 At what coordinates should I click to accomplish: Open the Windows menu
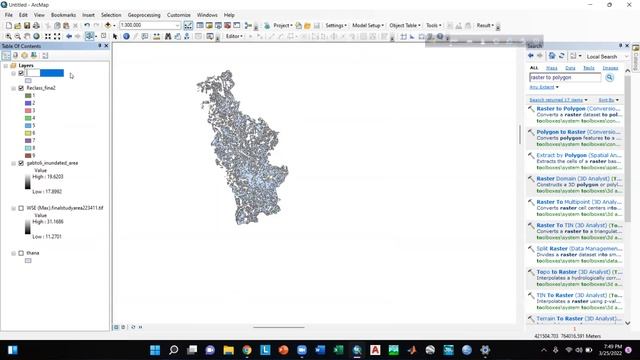pos(207,15)
